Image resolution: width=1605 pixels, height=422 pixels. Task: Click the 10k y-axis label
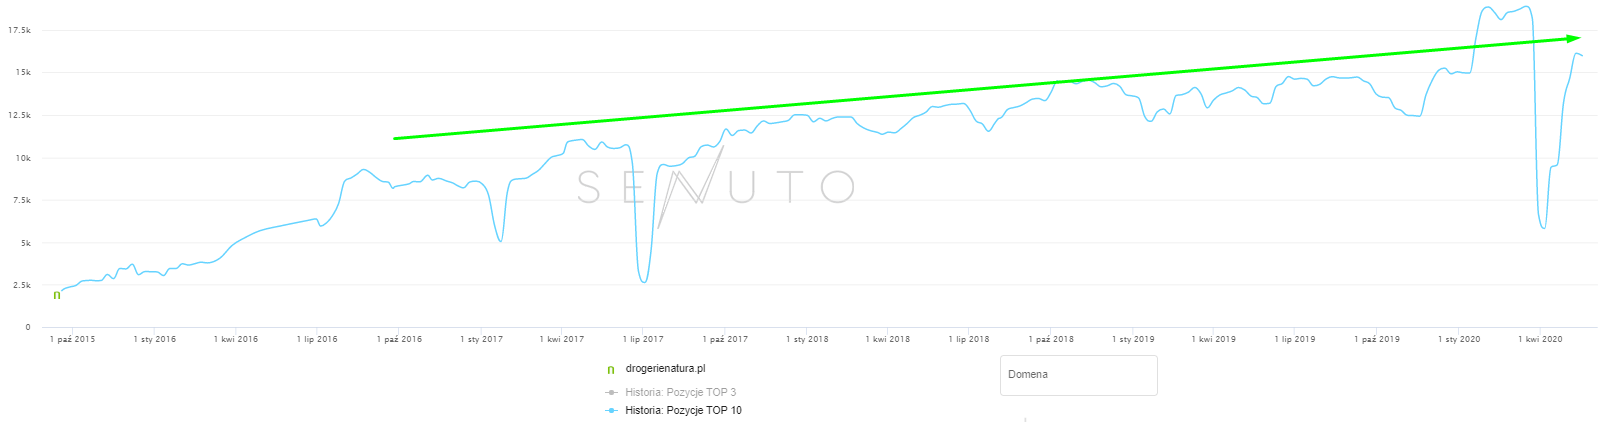pos(22,158)
